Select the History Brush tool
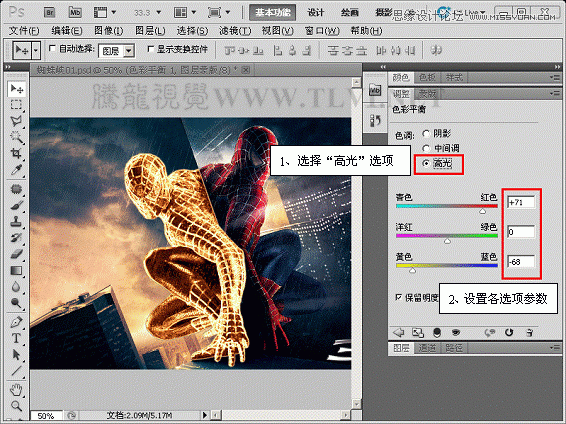Screen dimensions: 566x424 pyautogui.click(x=16, y=238)
